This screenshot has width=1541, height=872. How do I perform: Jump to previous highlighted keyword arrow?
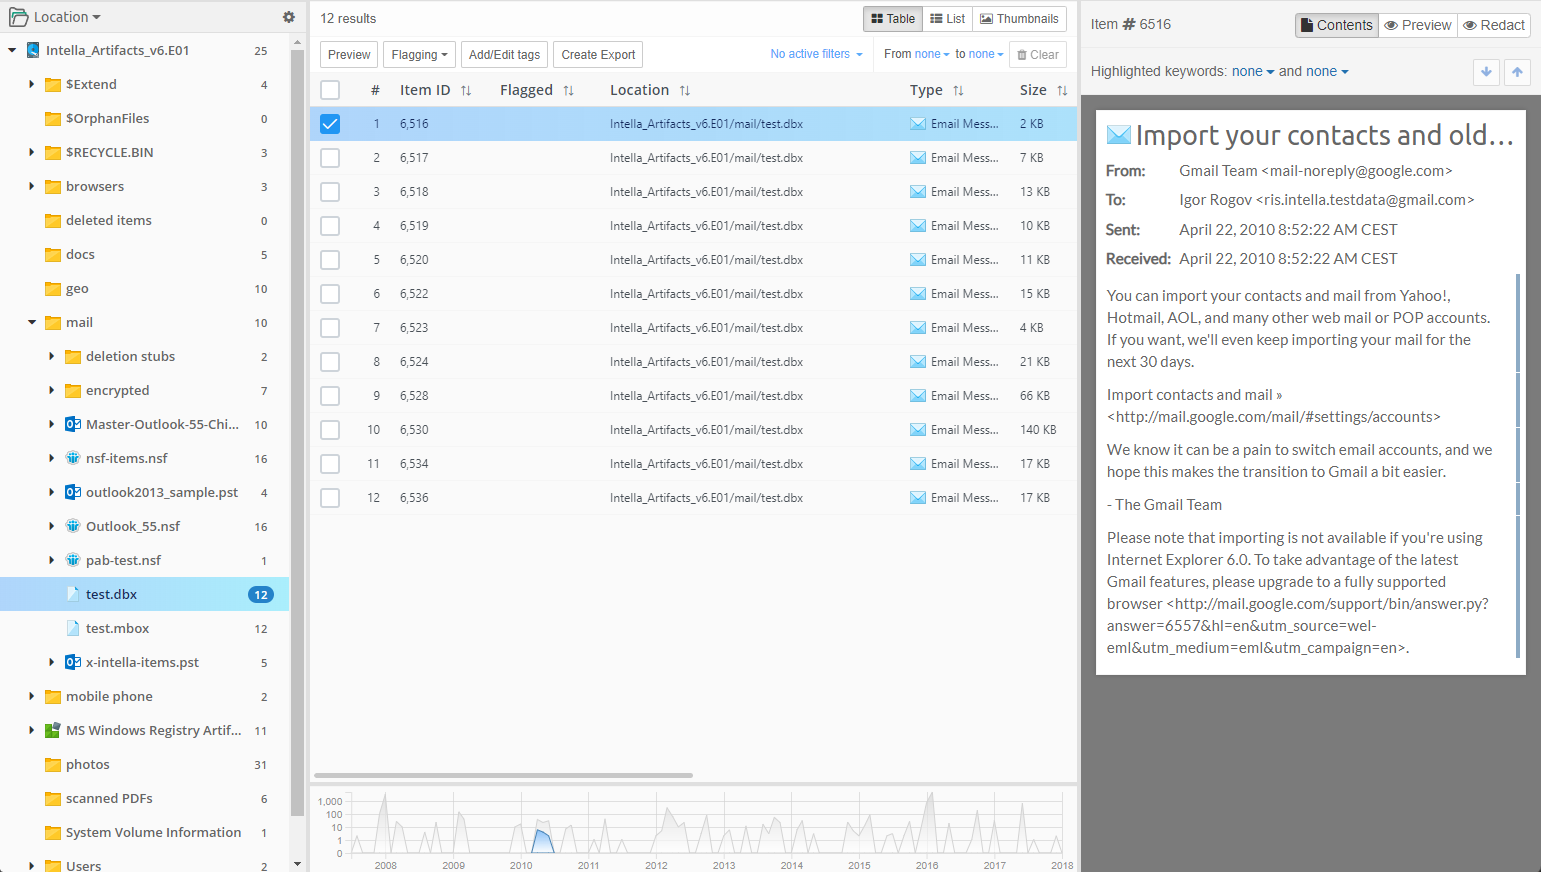(x=1517, y=72)
